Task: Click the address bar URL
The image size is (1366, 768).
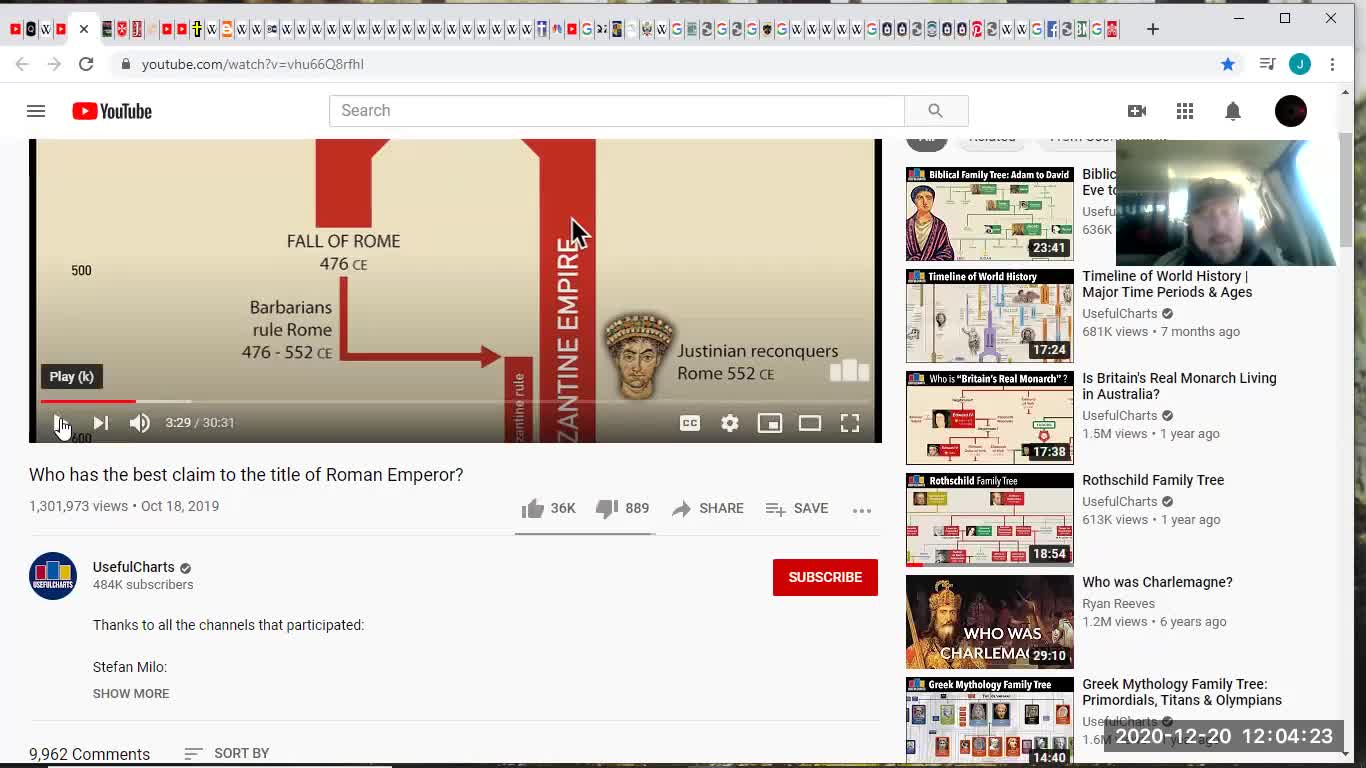Action: pos(252,64)
